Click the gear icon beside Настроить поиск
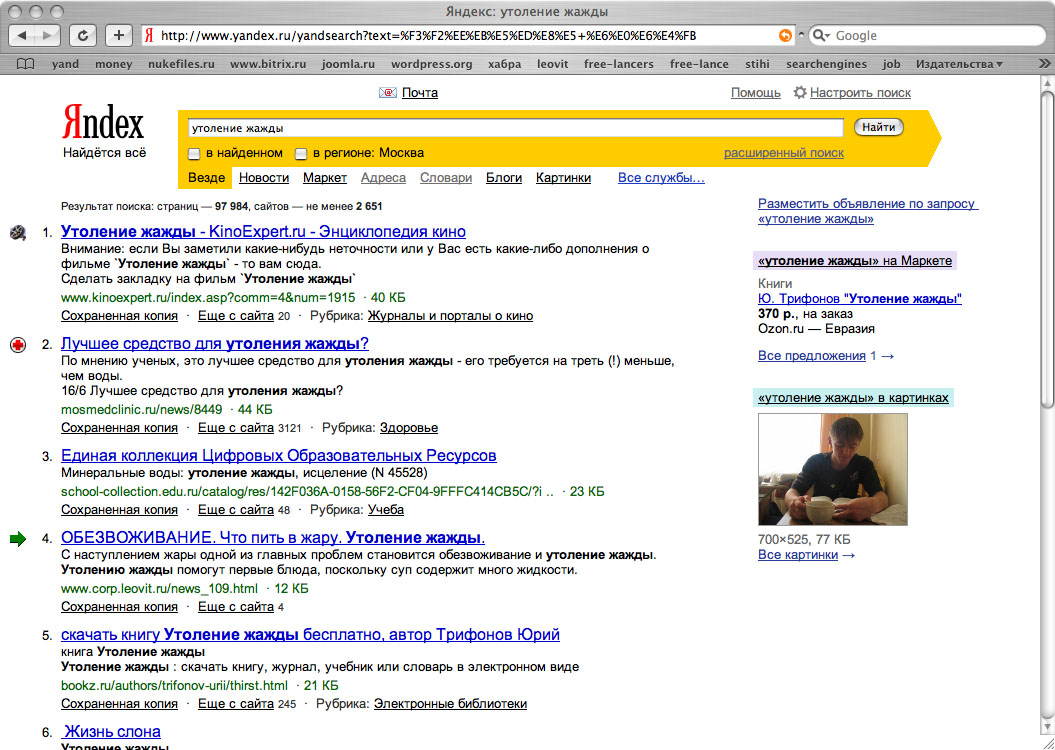 [x=799, y=92]
